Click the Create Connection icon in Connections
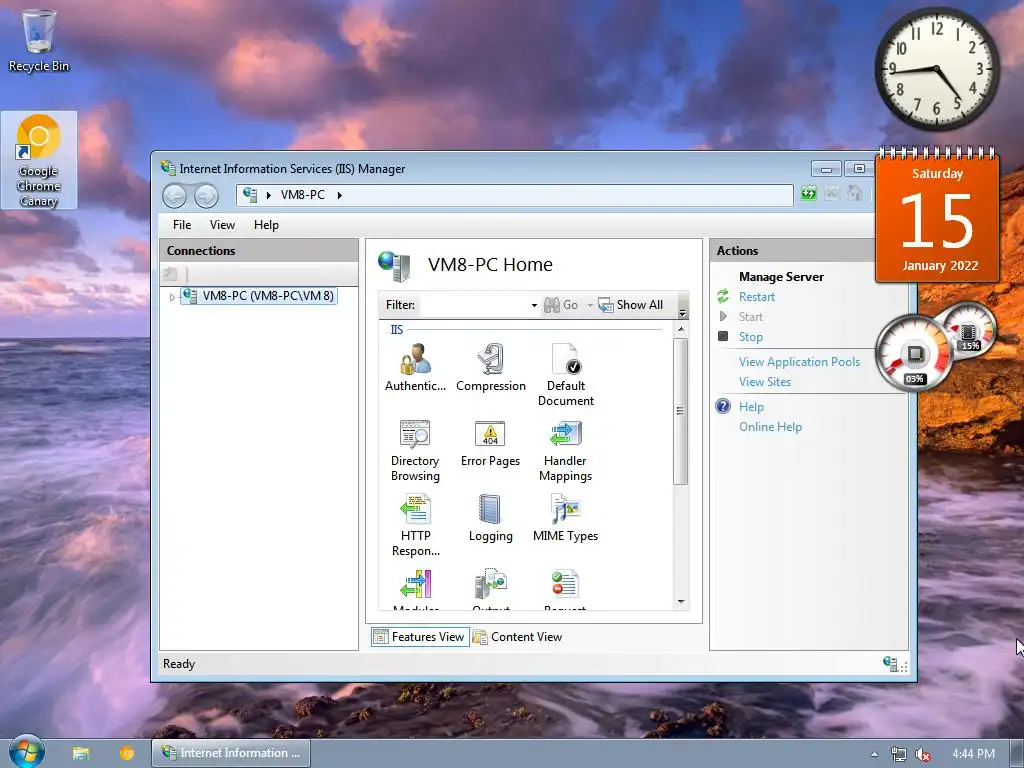 pyautogui.click(x=170, y=274)
